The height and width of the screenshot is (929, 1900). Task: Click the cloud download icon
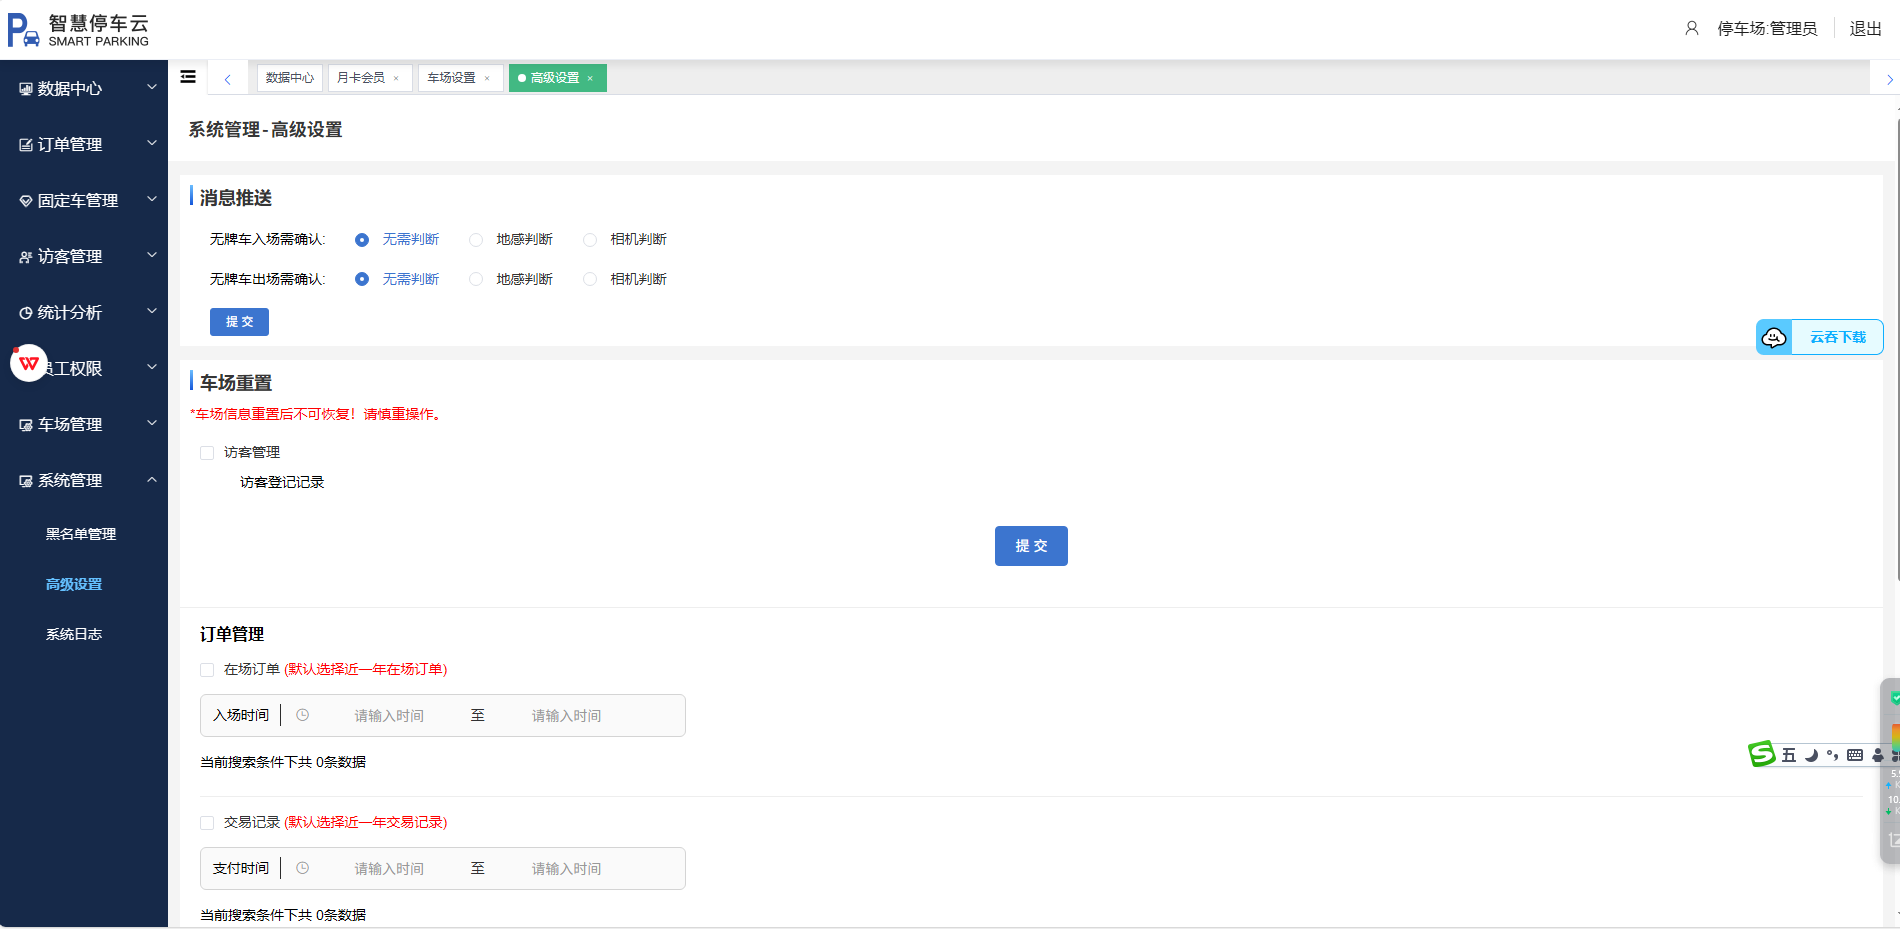click(1774, 338)
